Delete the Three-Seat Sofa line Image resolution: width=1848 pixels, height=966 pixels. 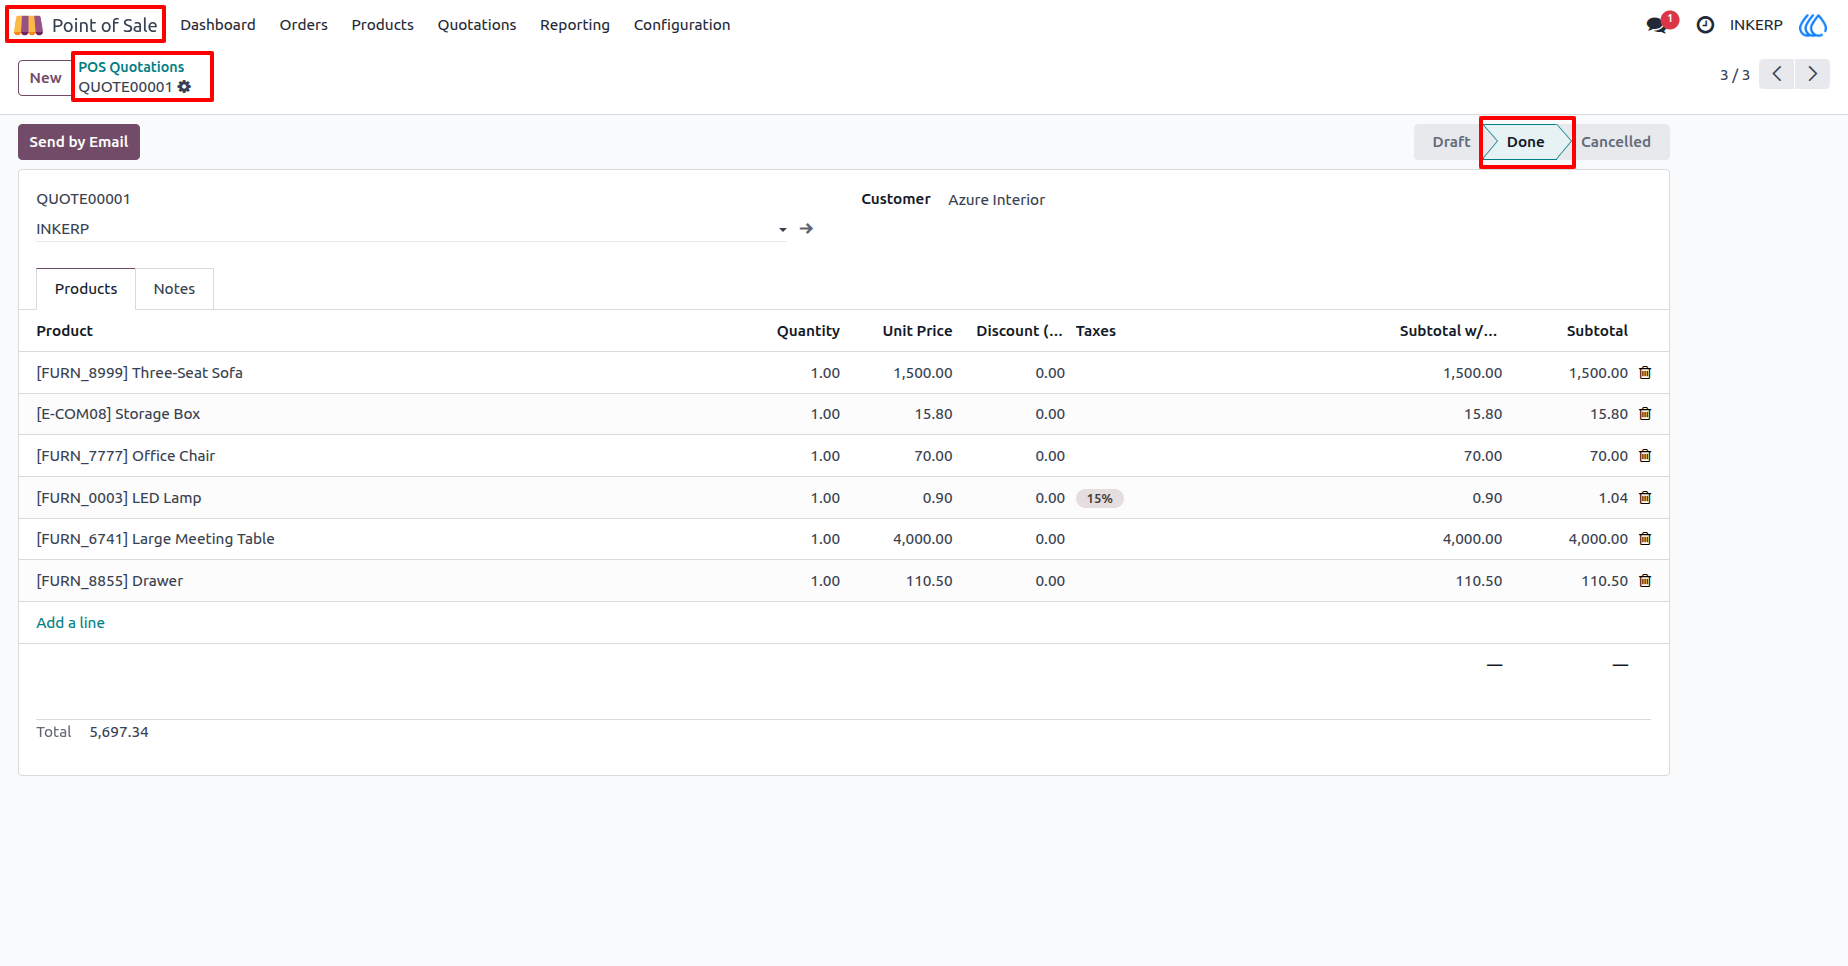(1645, 373)
